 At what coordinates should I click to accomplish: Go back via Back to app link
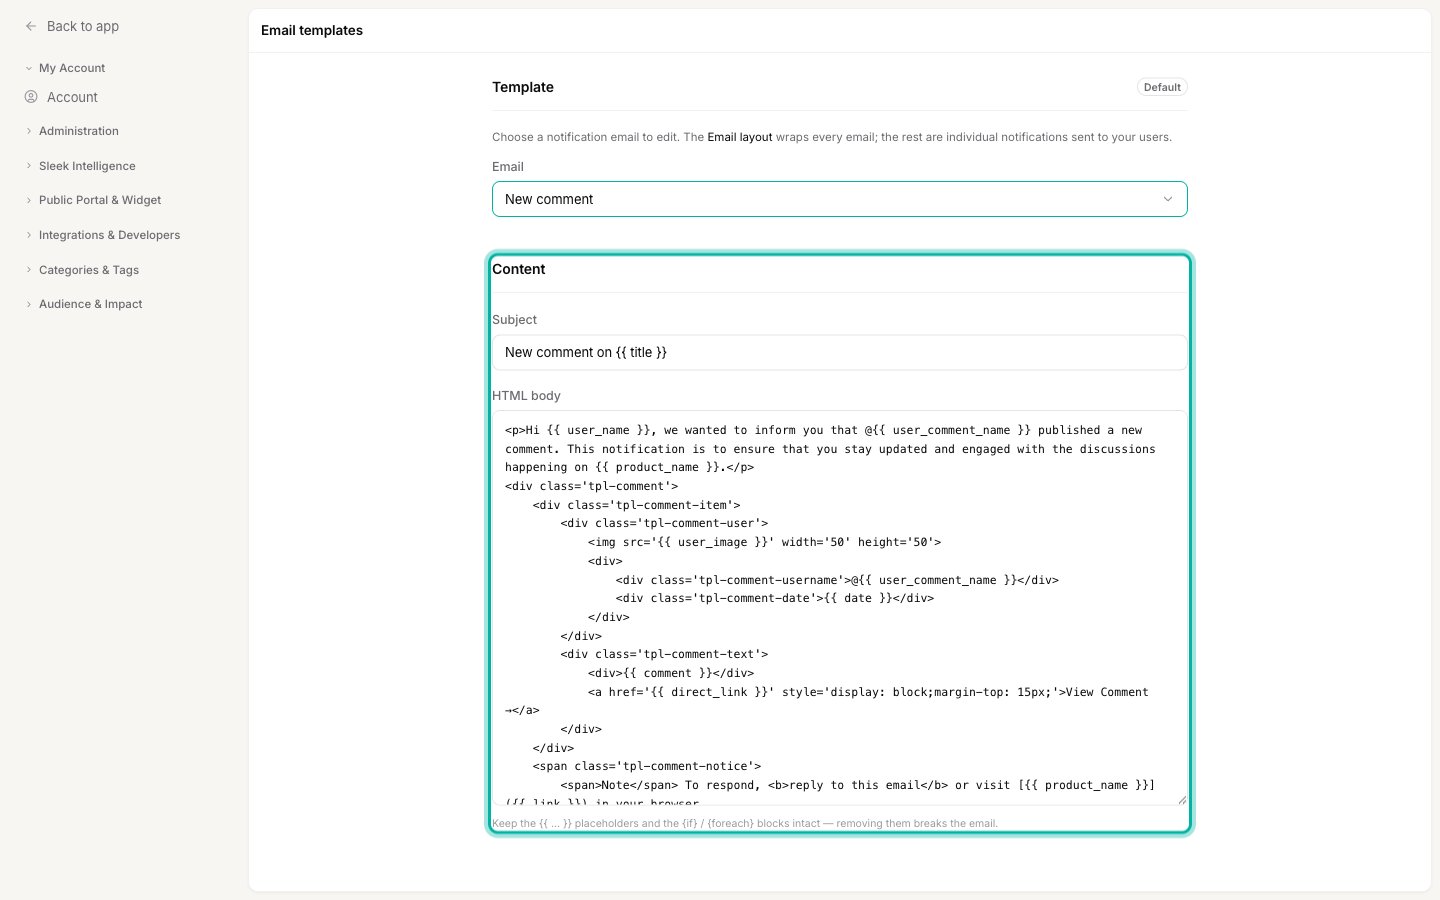[x=83, y=26]
